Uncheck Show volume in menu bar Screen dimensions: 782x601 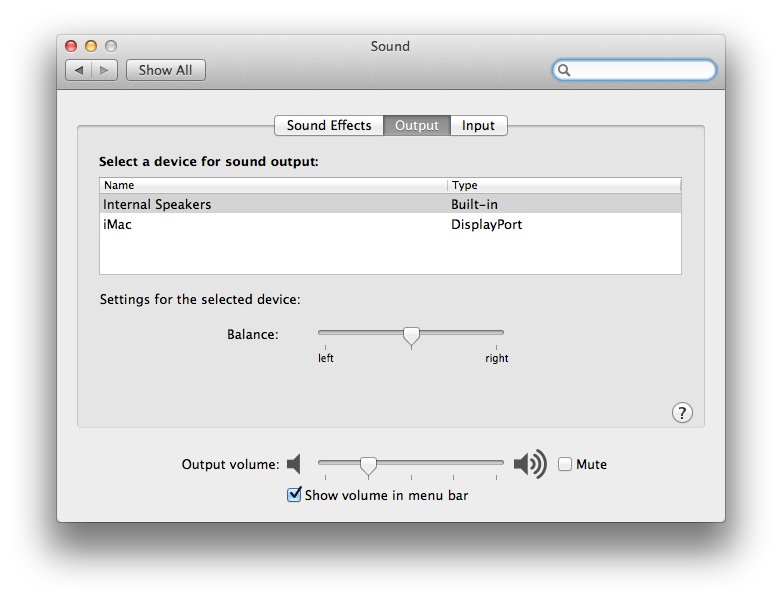pos(294,495)
